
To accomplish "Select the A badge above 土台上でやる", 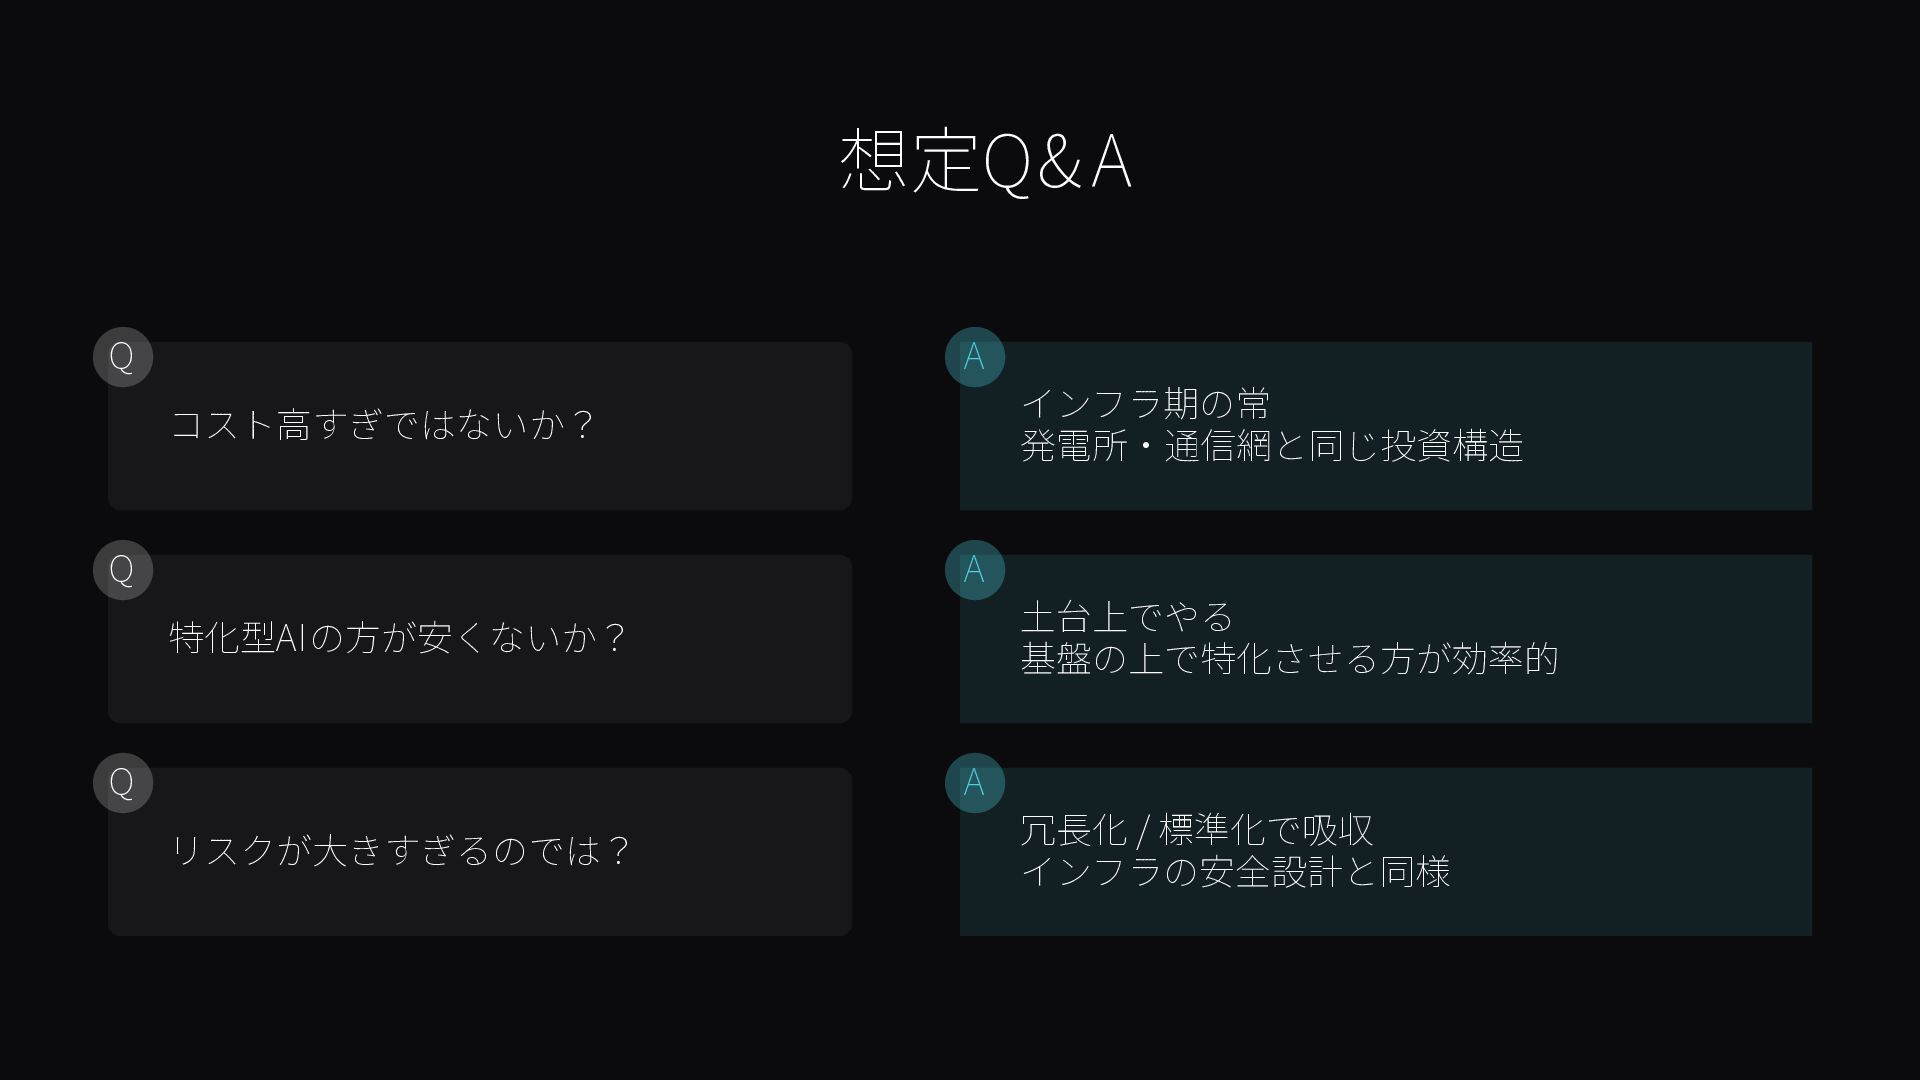I will tap(974, 570).
